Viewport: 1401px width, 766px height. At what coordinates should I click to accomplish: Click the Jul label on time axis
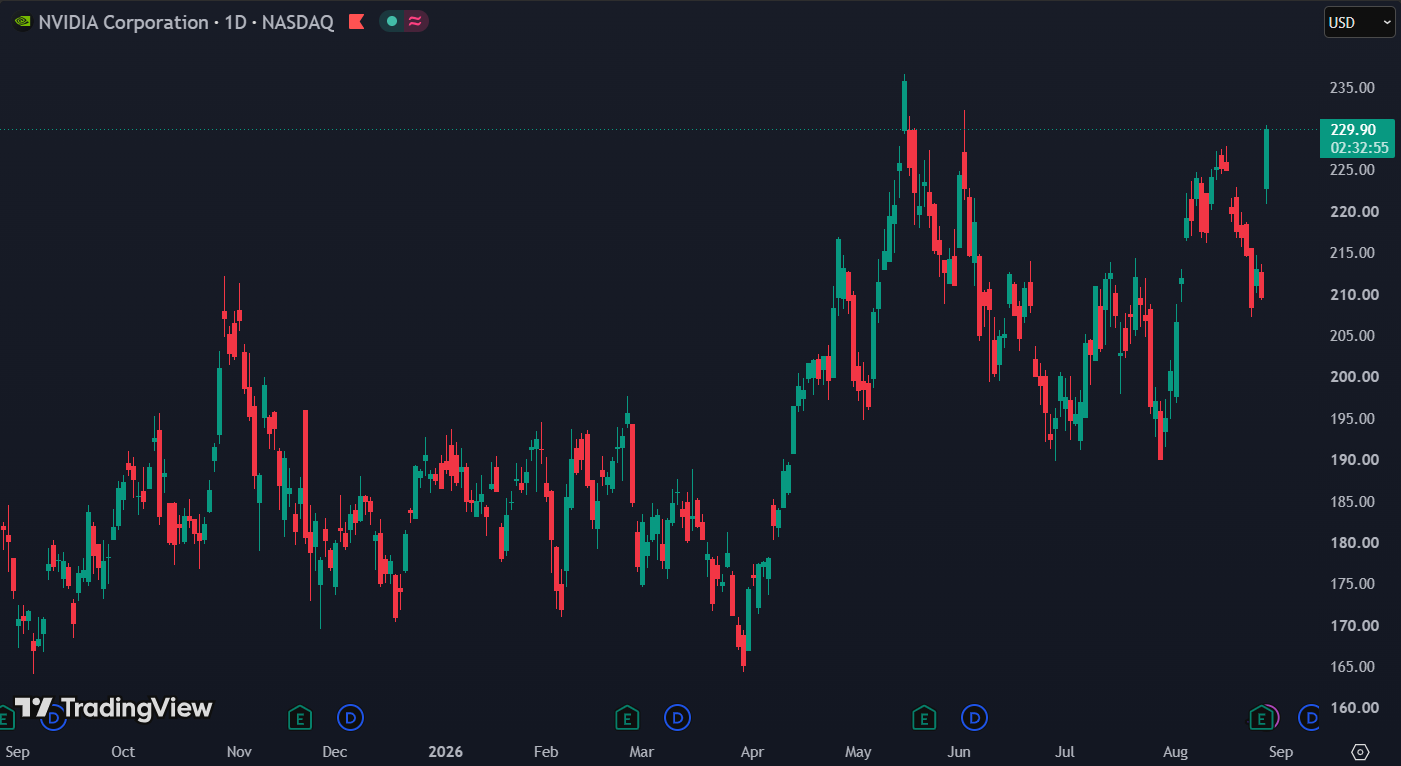point(1065,752)
